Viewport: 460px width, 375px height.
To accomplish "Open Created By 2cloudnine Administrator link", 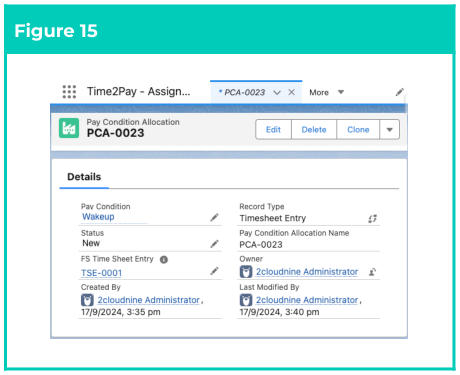I will (148, 300).
